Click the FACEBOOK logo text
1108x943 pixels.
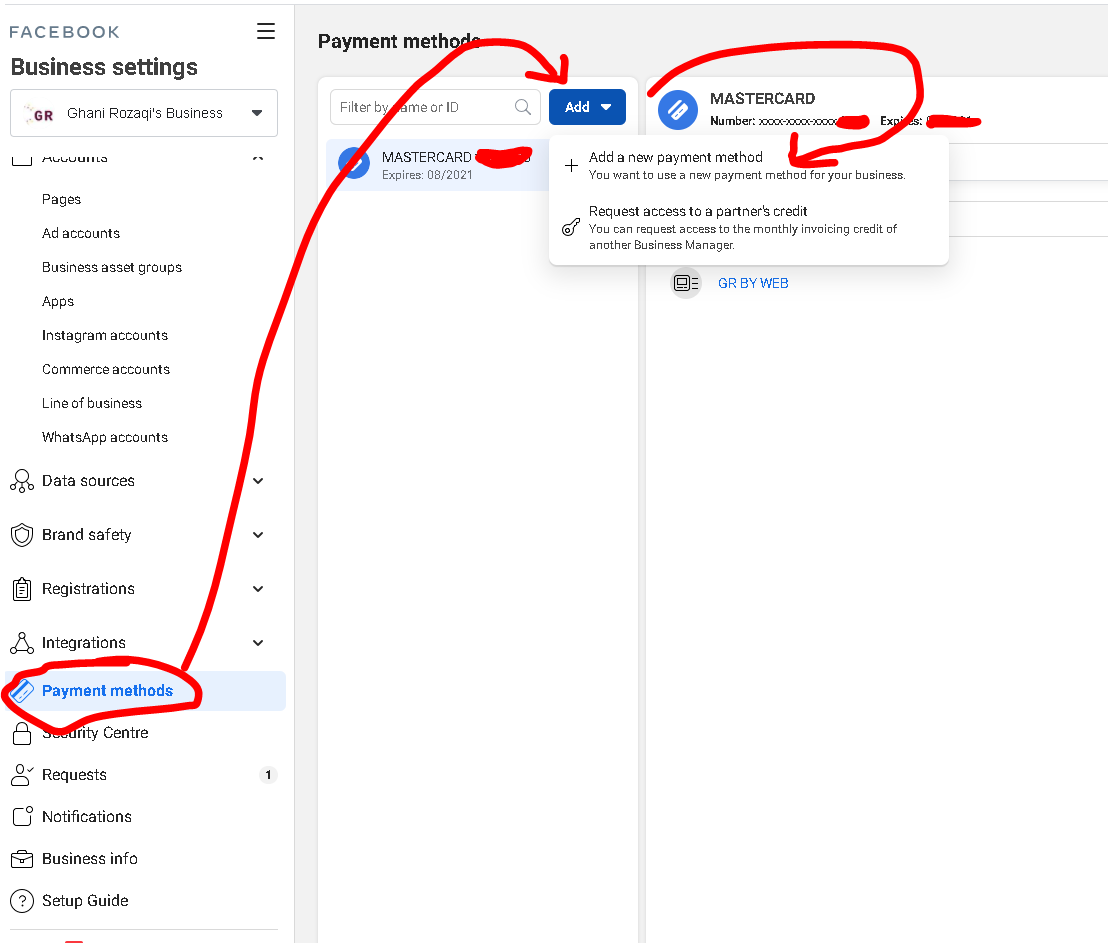pos(64,32)
